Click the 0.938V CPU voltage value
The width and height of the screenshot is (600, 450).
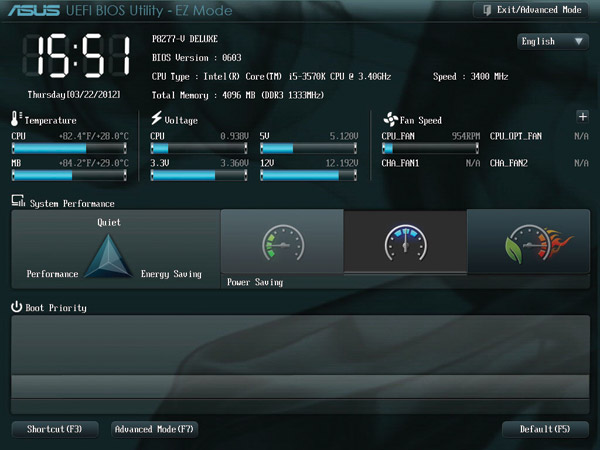point(235,136)
